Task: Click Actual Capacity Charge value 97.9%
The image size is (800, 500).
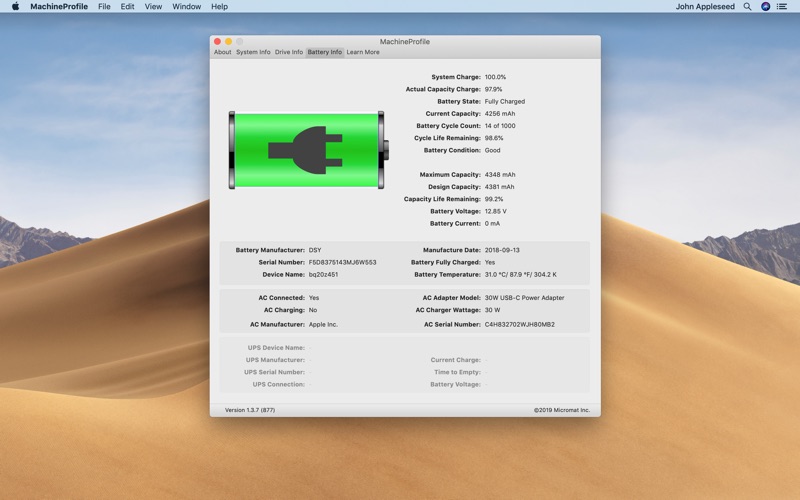Action: coord(493,89)
